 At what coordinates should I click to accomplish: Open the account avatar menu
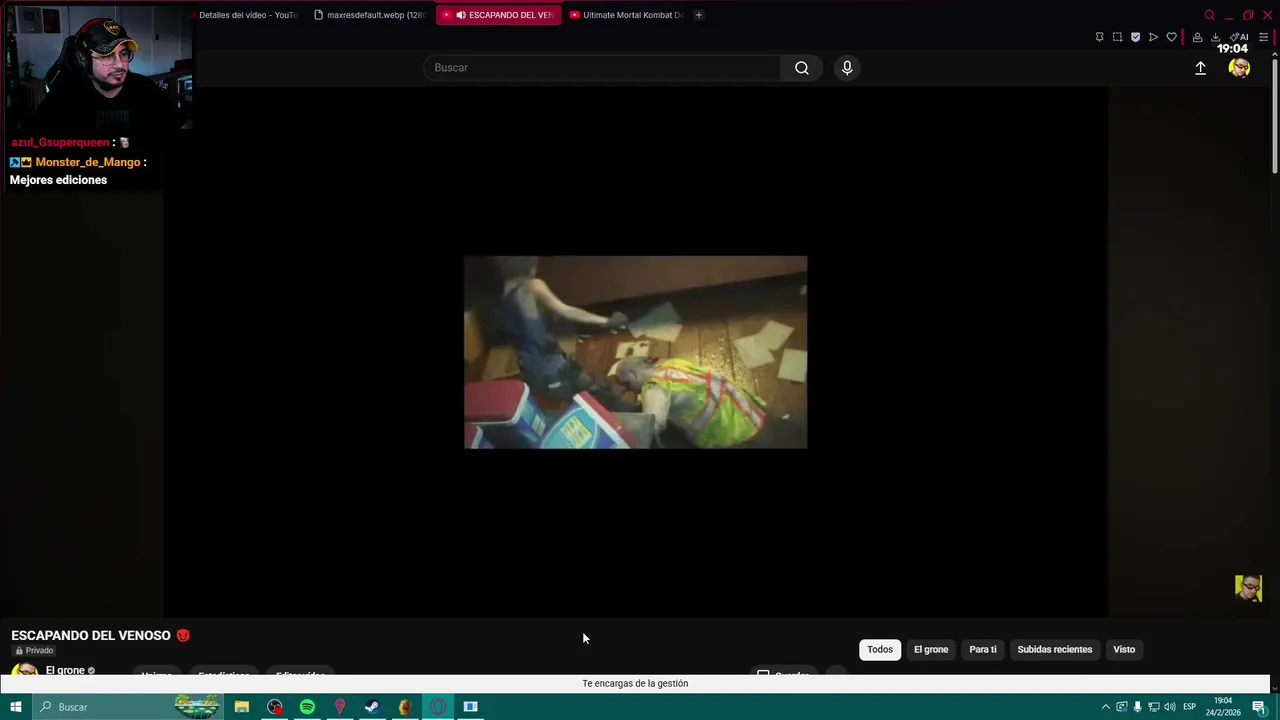1239,68
